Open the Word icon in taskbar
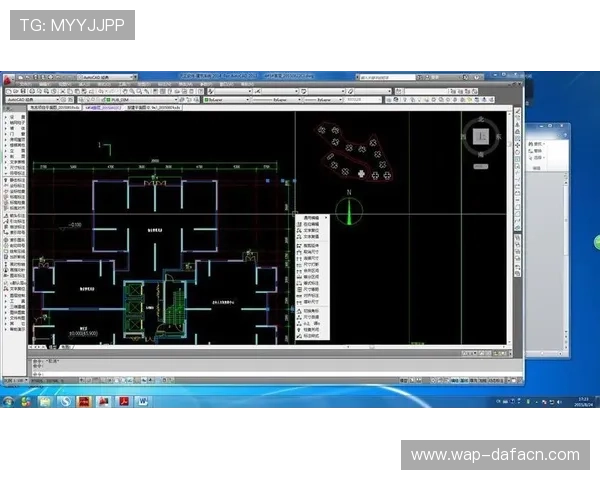The height and width of the screenshot is (480, 600). tap(142, 402)
